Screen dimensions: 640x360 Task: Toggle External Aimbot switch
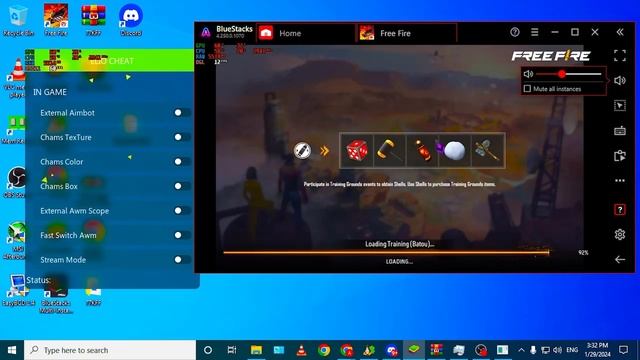tap(182, 113)
